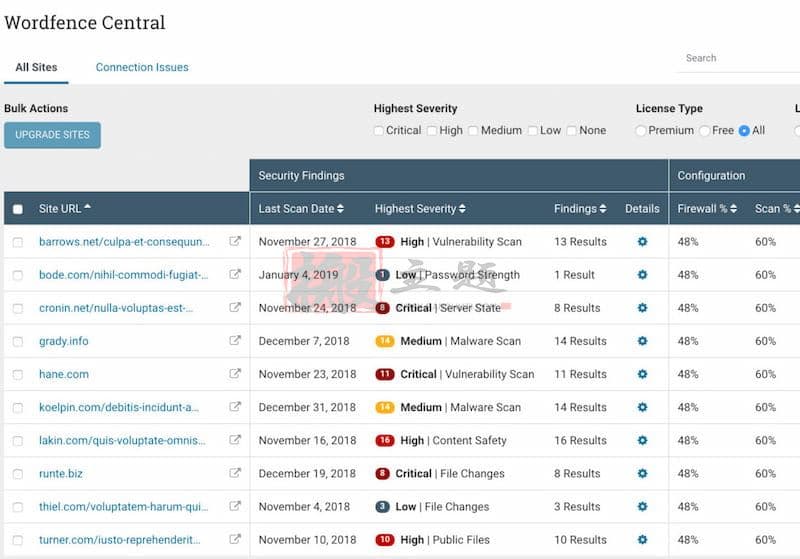Image resolution: width=800 pixels, height=559 pixels.
Task: Open external link icon for turner.com row
Action: [235, 540]
